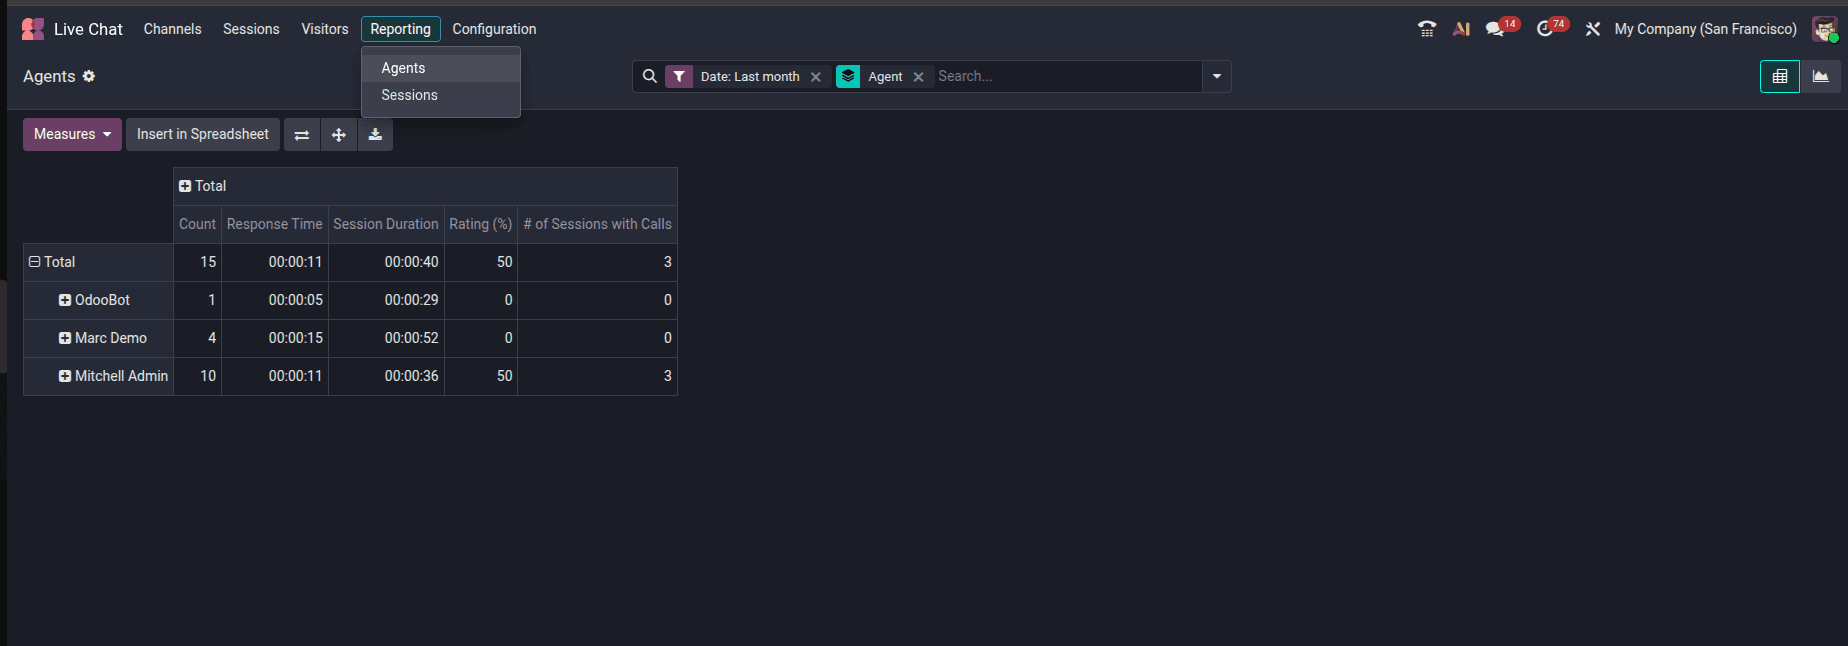Image resolution: width=1848 pixels, height=646 pixels.
Task: Click the filter funnel icon in the Date facet
Action: tap(679, 76)
